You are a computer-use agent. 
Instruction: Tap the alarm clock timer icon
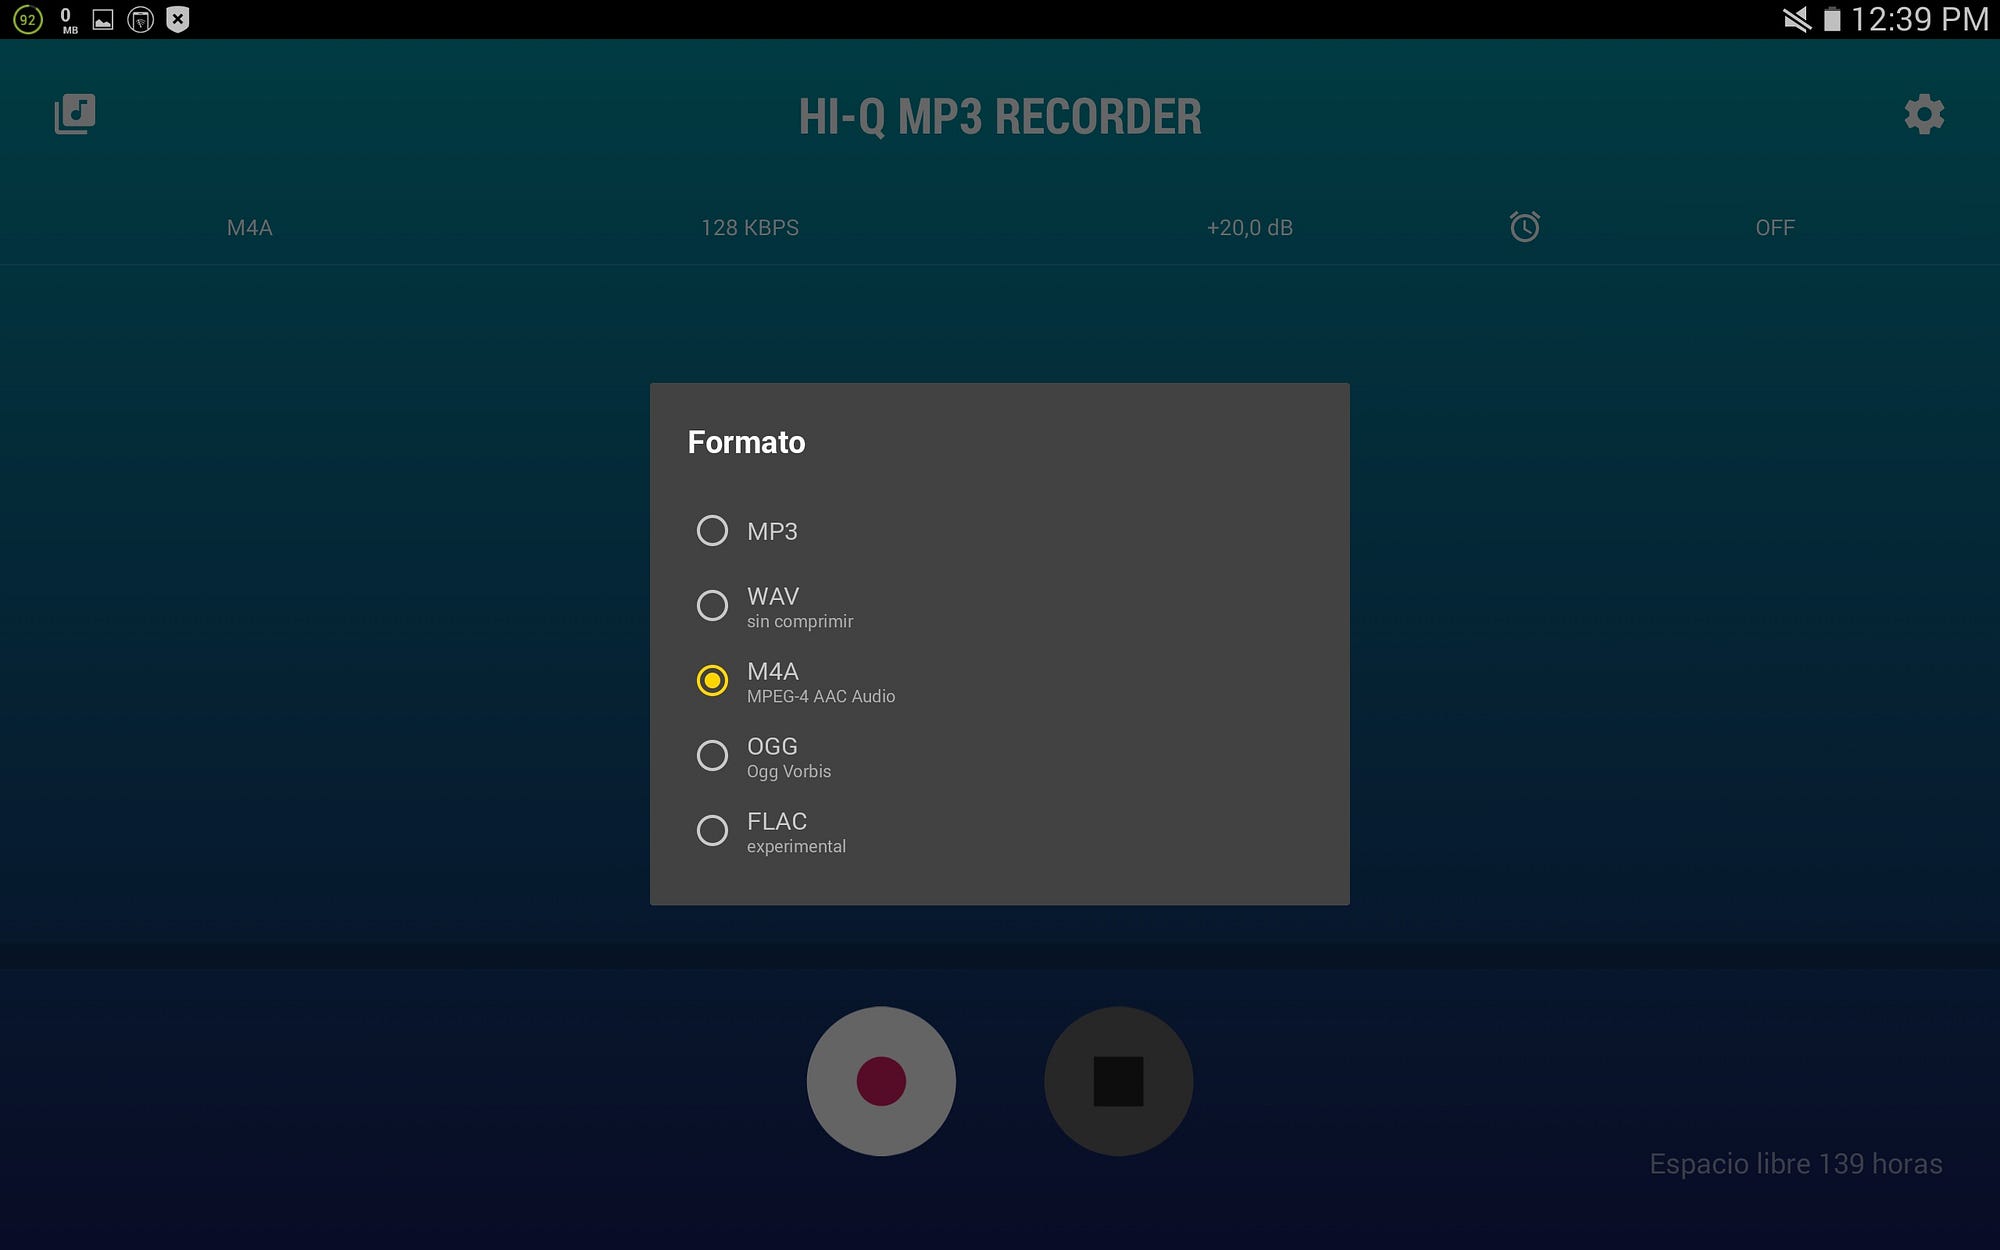1524,227
